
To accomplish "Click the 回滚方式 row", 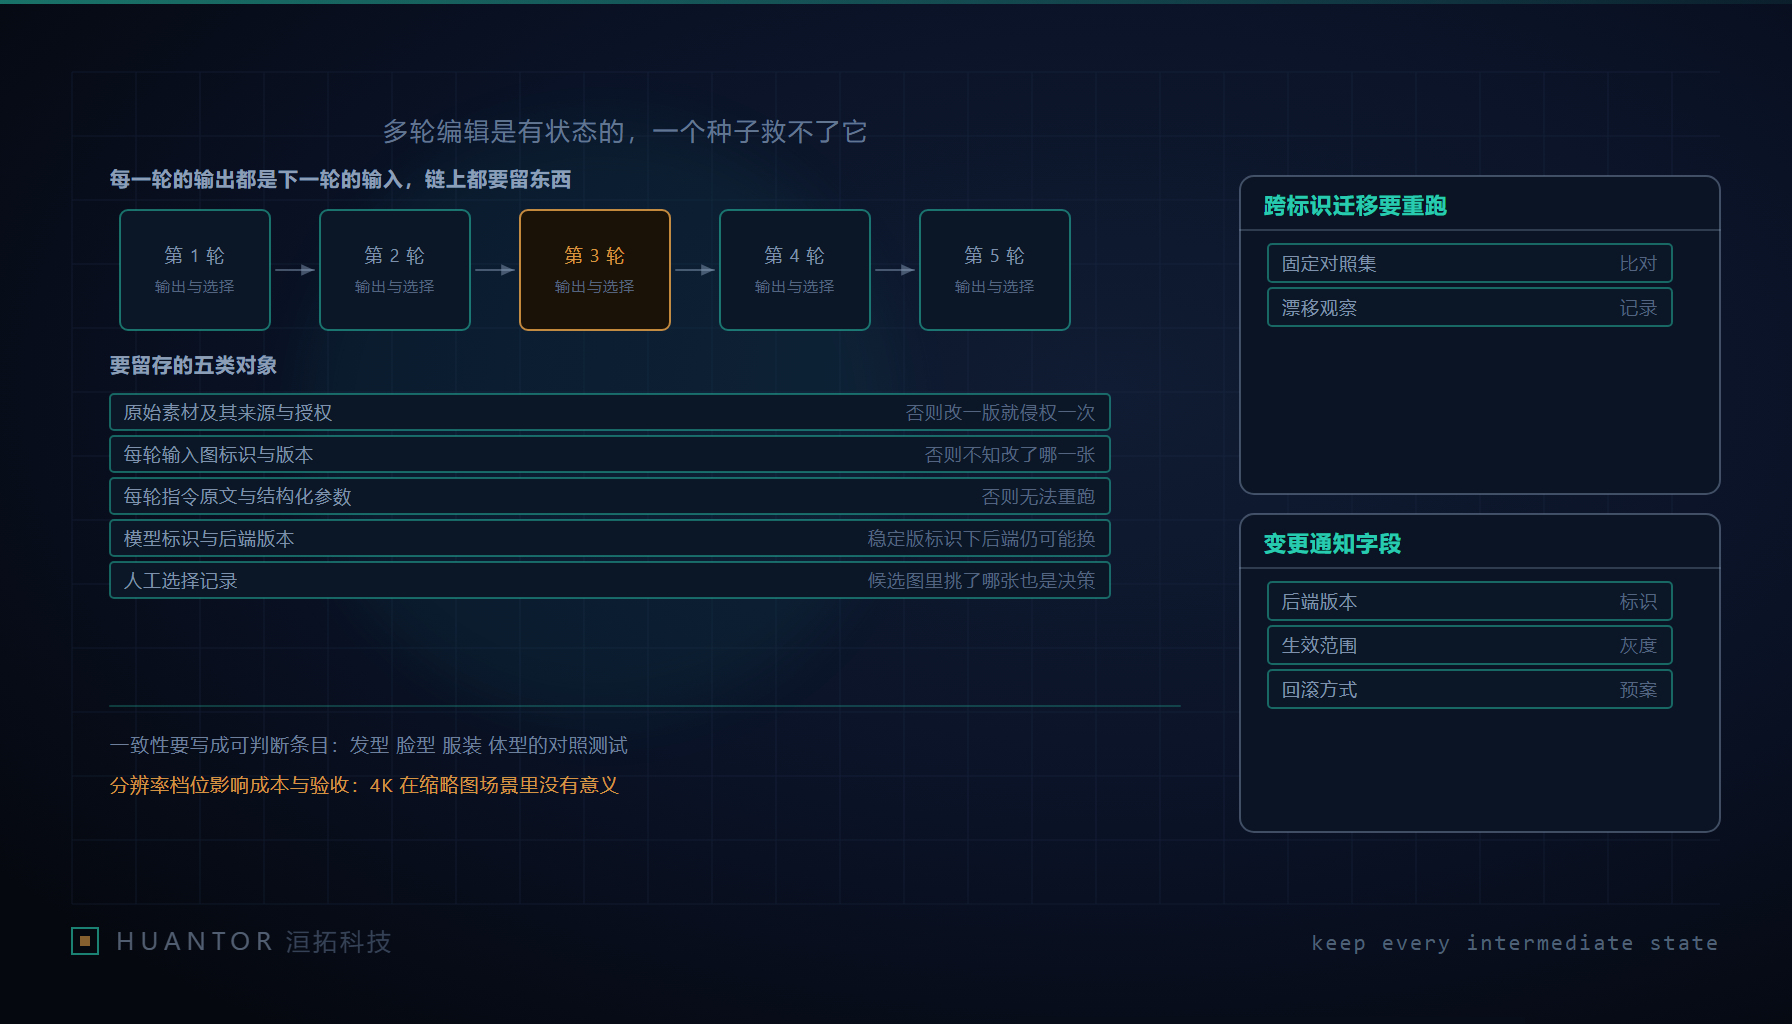I will pyautogui.click(x=1470, y=689).
